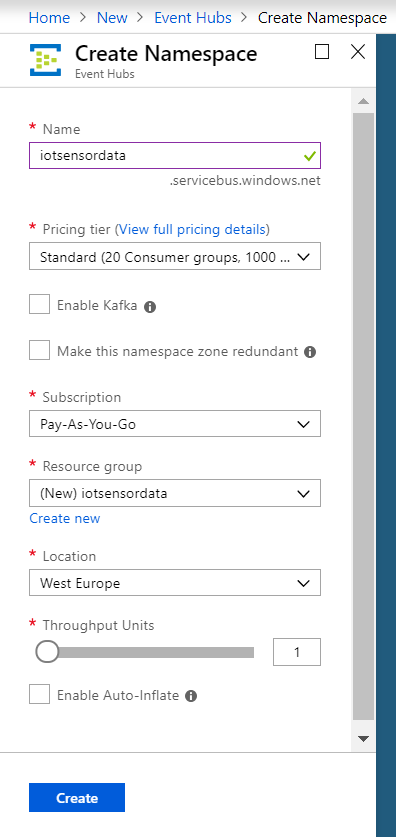Click the Create button
This screenshot has height=837, width=396.
click(77, 797)
